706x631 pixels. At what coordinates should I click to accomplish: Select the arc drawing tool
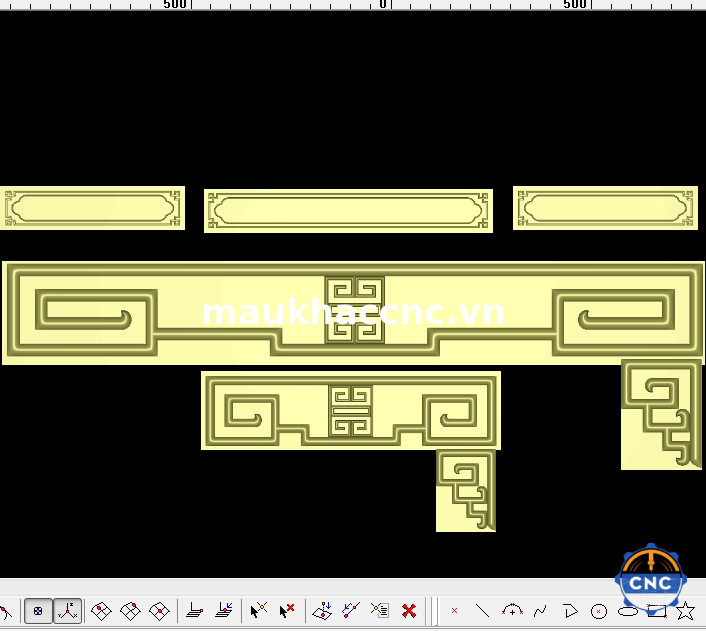point(512,610)
